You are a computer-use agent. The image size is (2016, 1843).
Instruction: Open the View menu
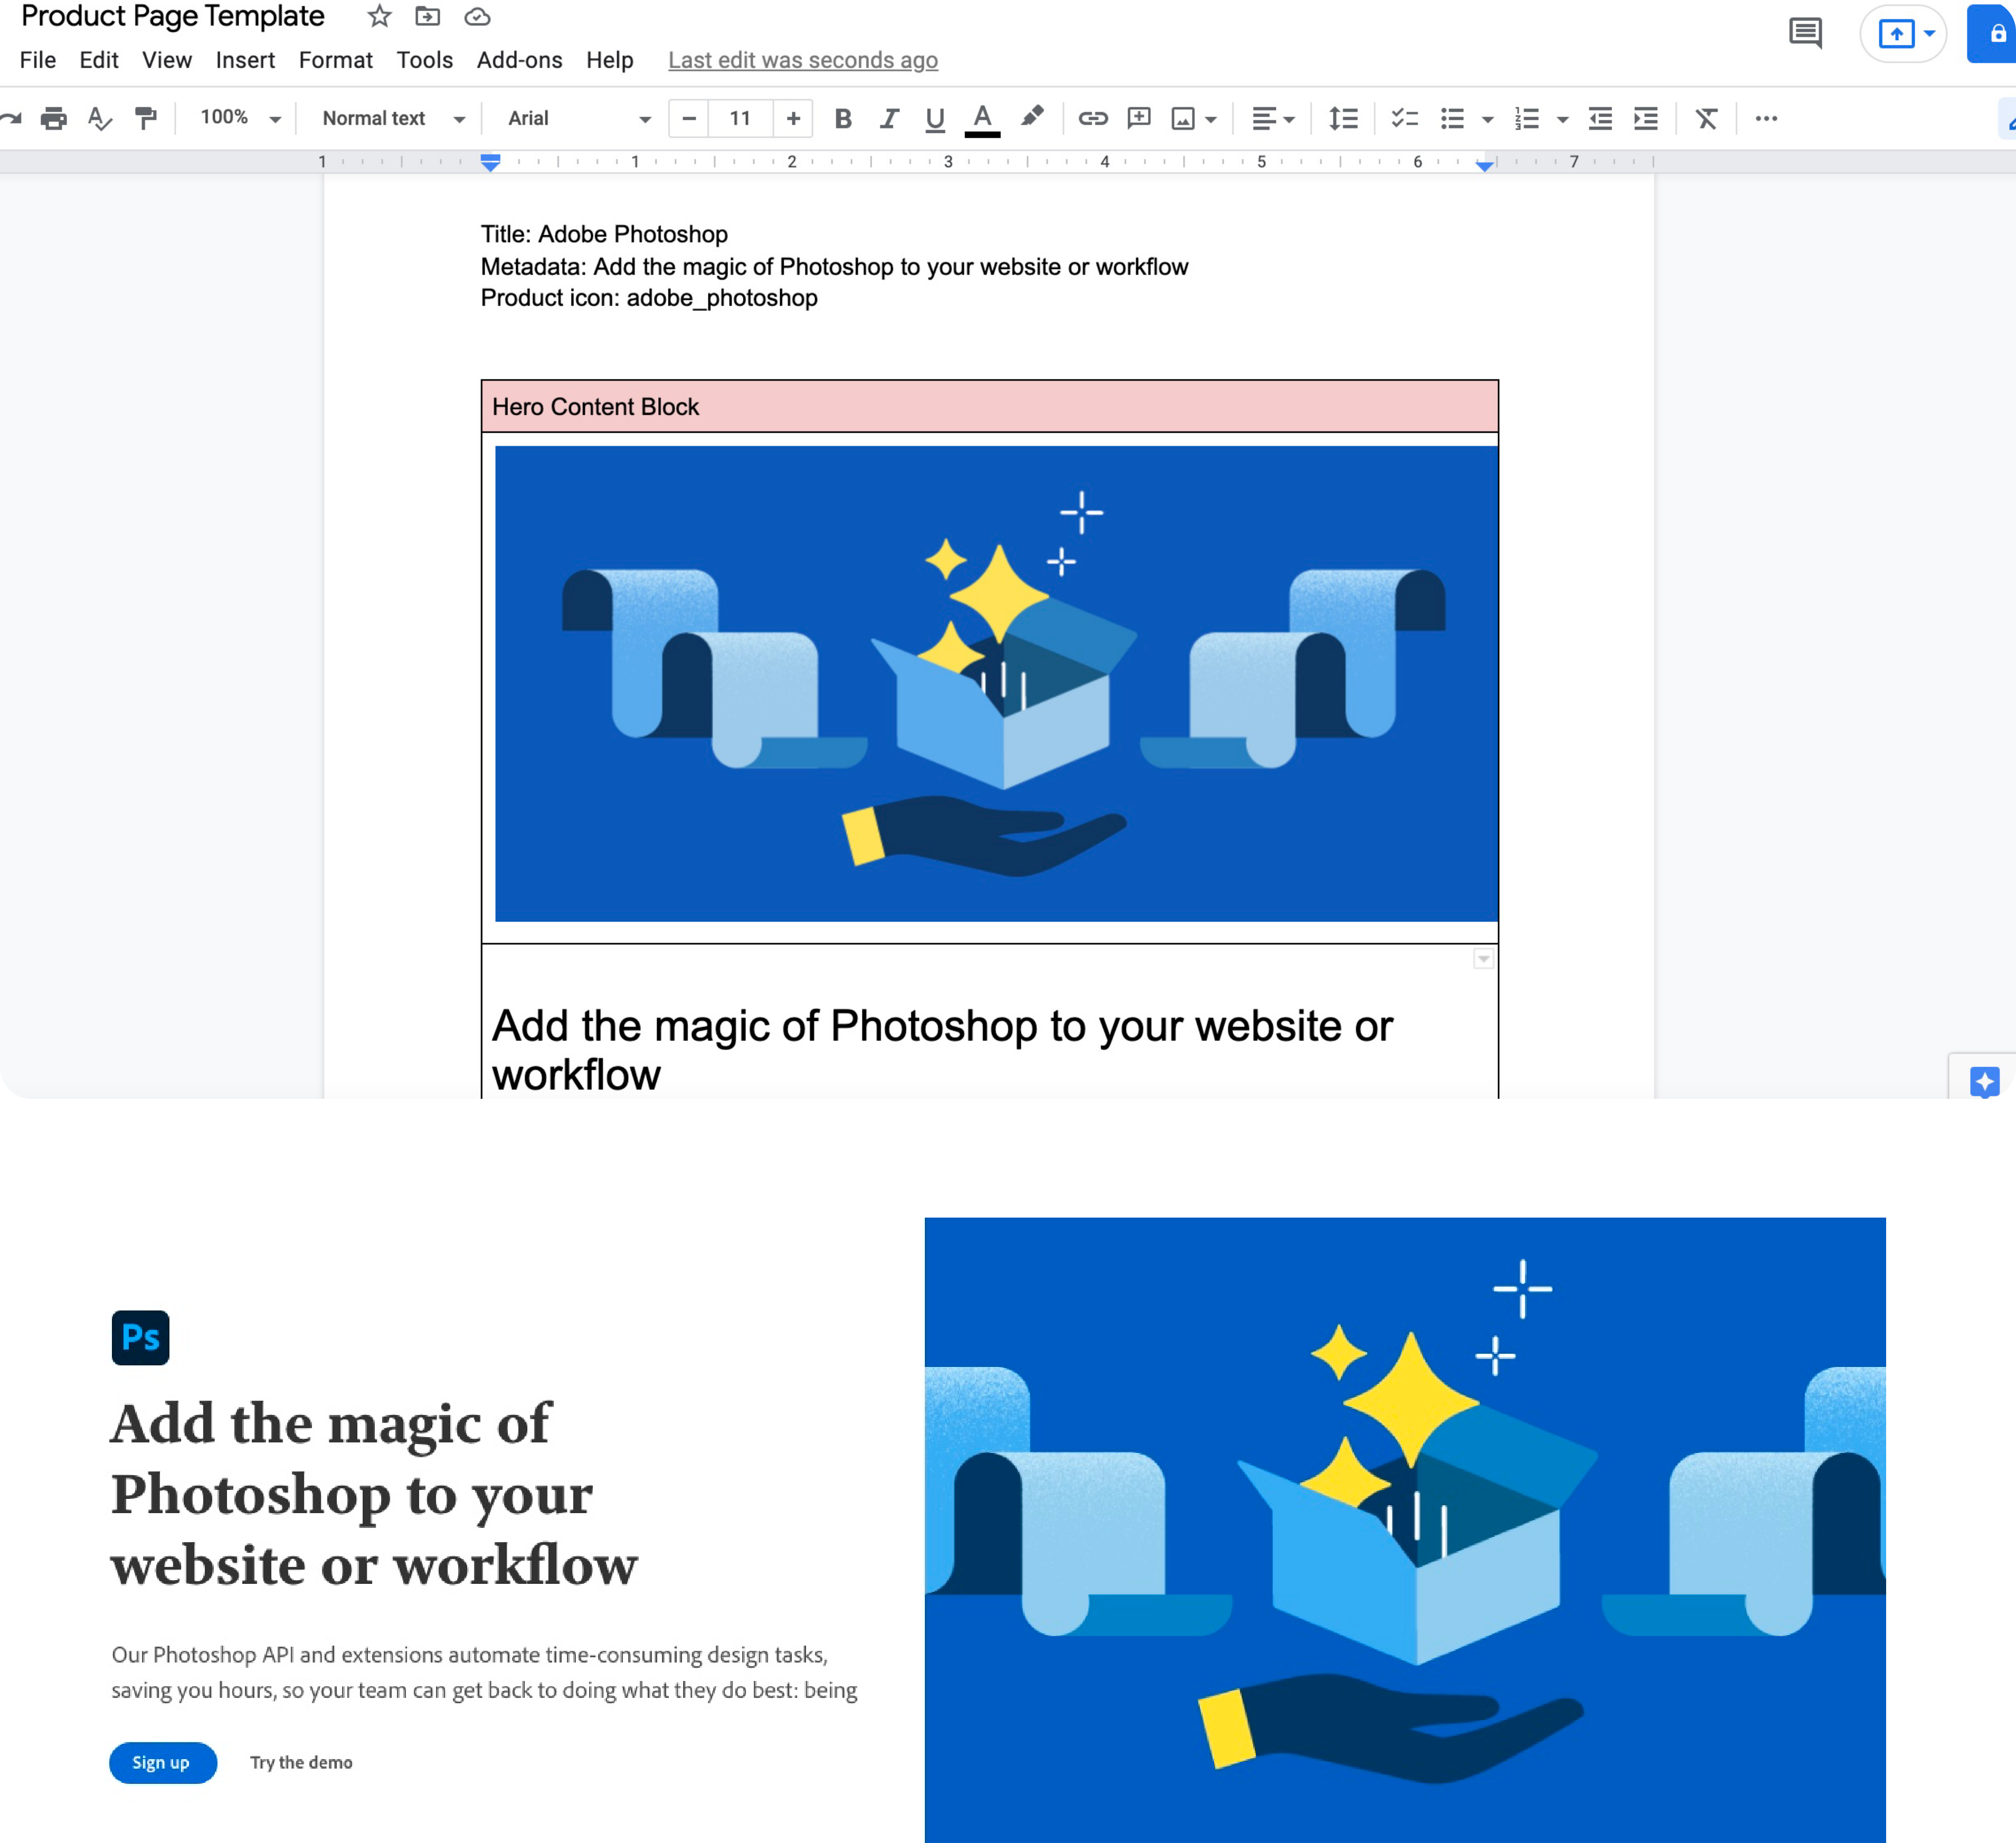167,60
